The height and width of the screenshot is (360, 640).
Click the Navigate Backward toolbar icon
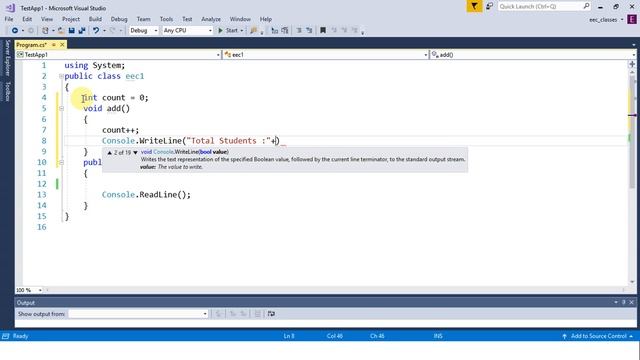click(15, 31)
